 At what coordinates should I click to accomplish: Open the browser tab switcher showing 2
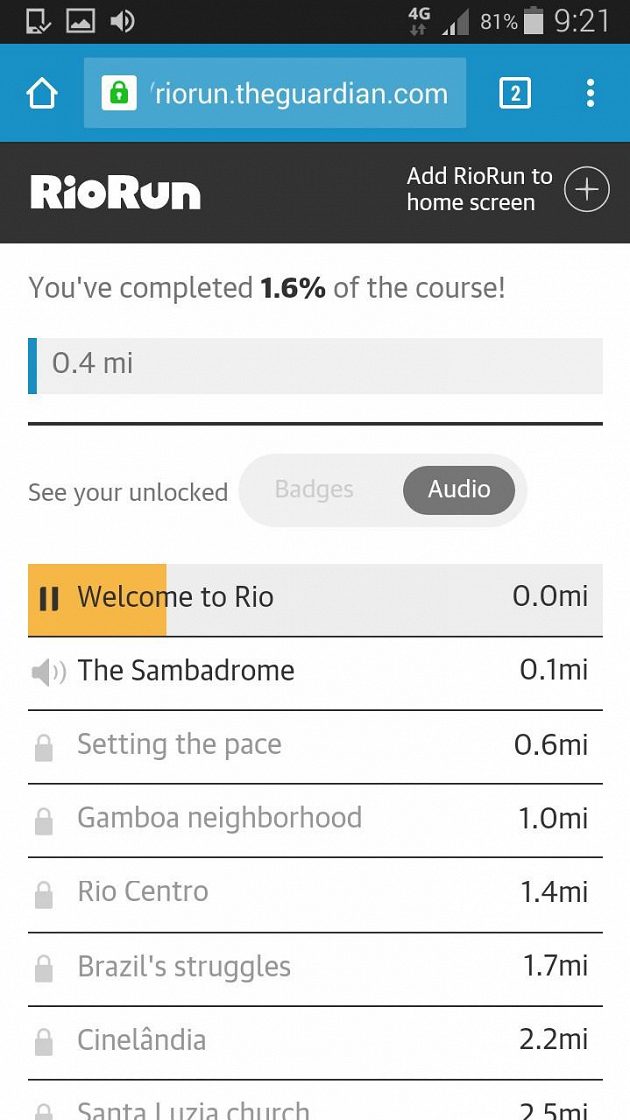pos(516,94)
